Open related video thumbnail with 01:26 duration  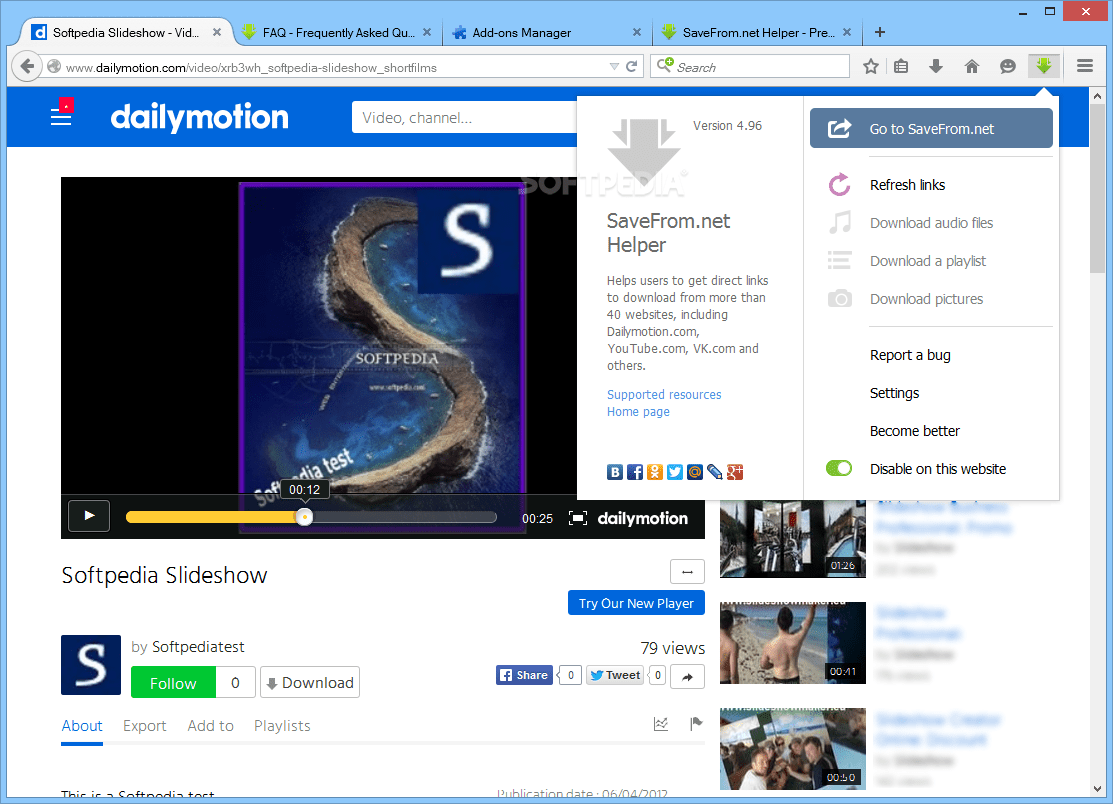[793, 539]
